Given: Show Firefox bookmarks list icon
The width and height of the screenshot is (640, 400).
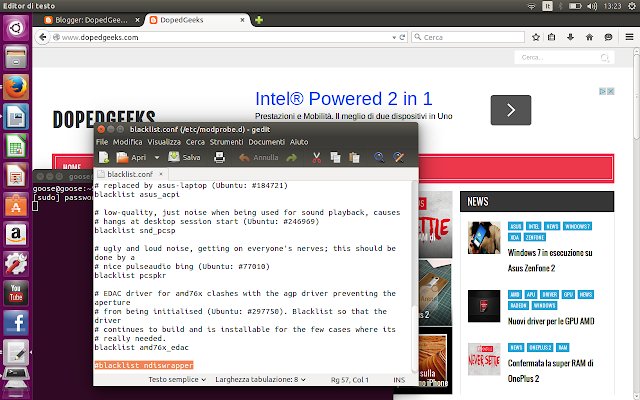Looking at the screenshot, I should tap(551, 37).
